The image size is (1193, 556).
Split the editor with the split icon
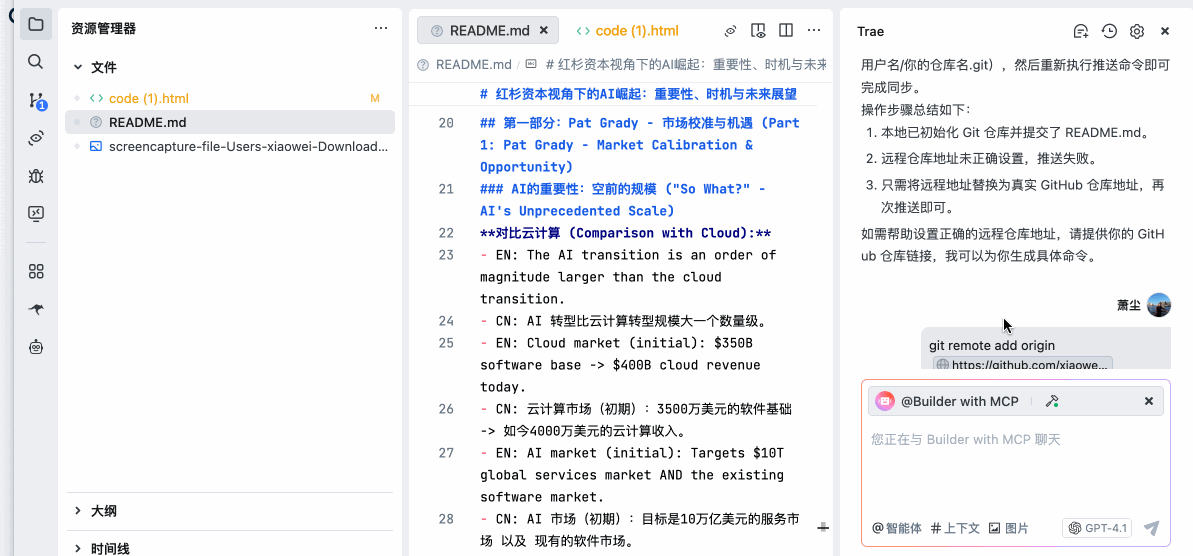[x=786, y=31]
